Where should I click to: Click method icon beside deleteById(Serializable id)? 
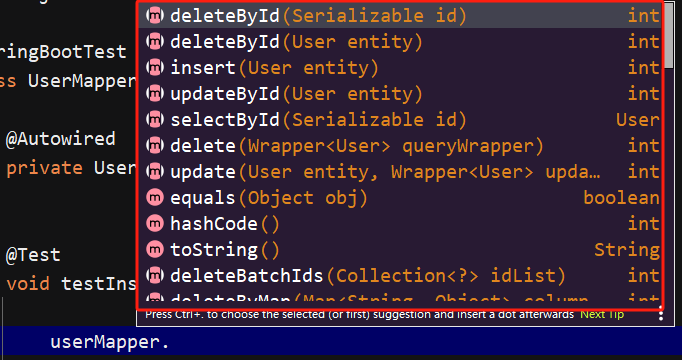click(155, 16)
